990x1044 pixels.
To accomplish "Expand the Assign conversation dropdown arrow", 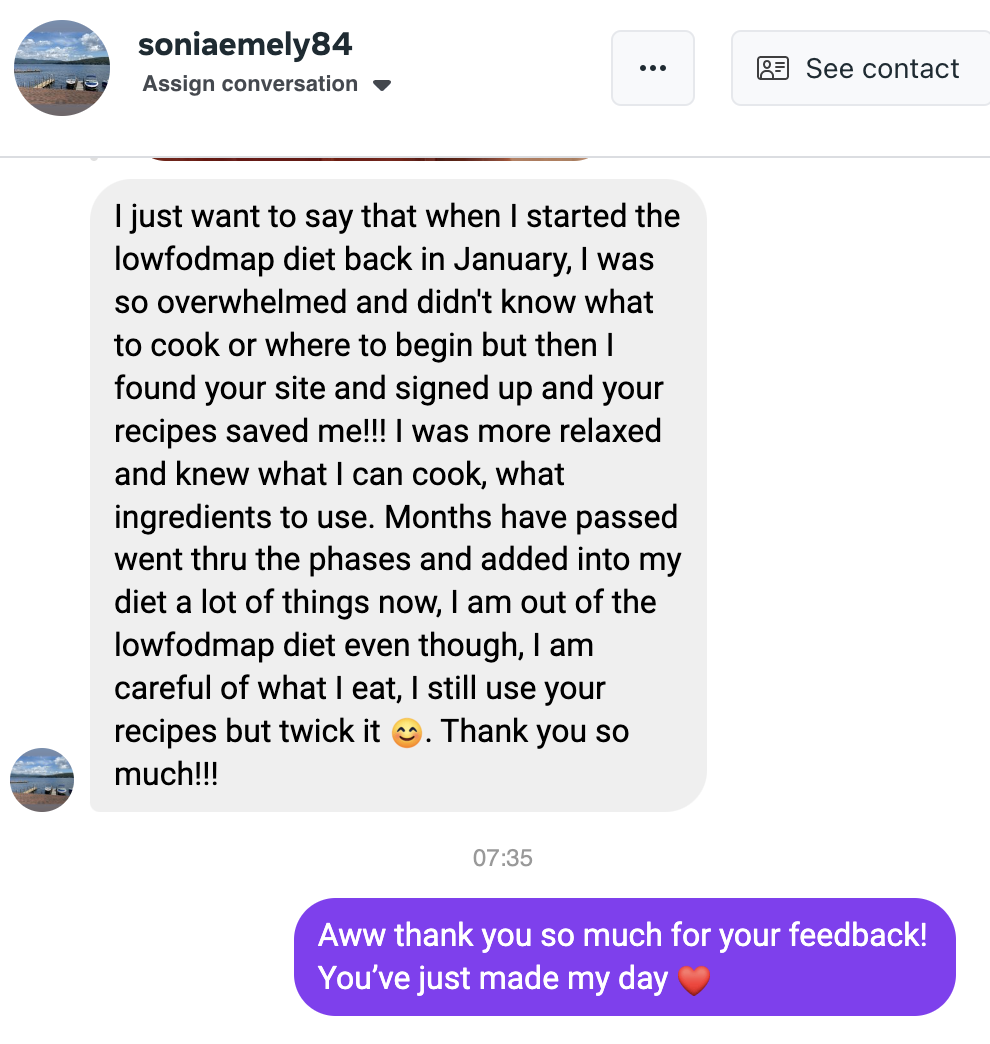I will 381,85.
